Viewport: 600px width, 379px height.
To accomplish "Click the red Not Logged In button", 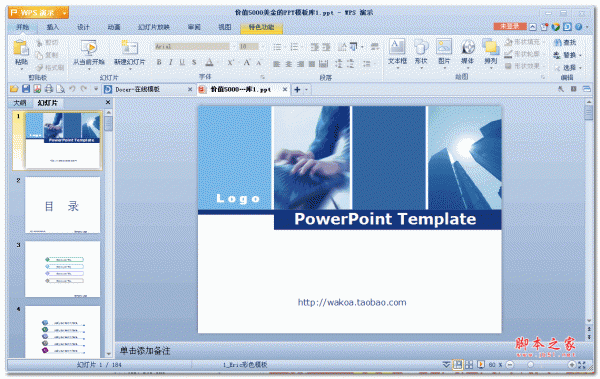I will 509,26.
